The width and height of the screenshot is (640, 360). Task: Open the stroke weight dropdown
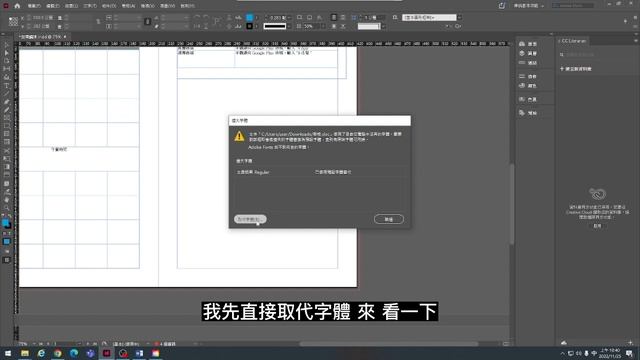289,18
